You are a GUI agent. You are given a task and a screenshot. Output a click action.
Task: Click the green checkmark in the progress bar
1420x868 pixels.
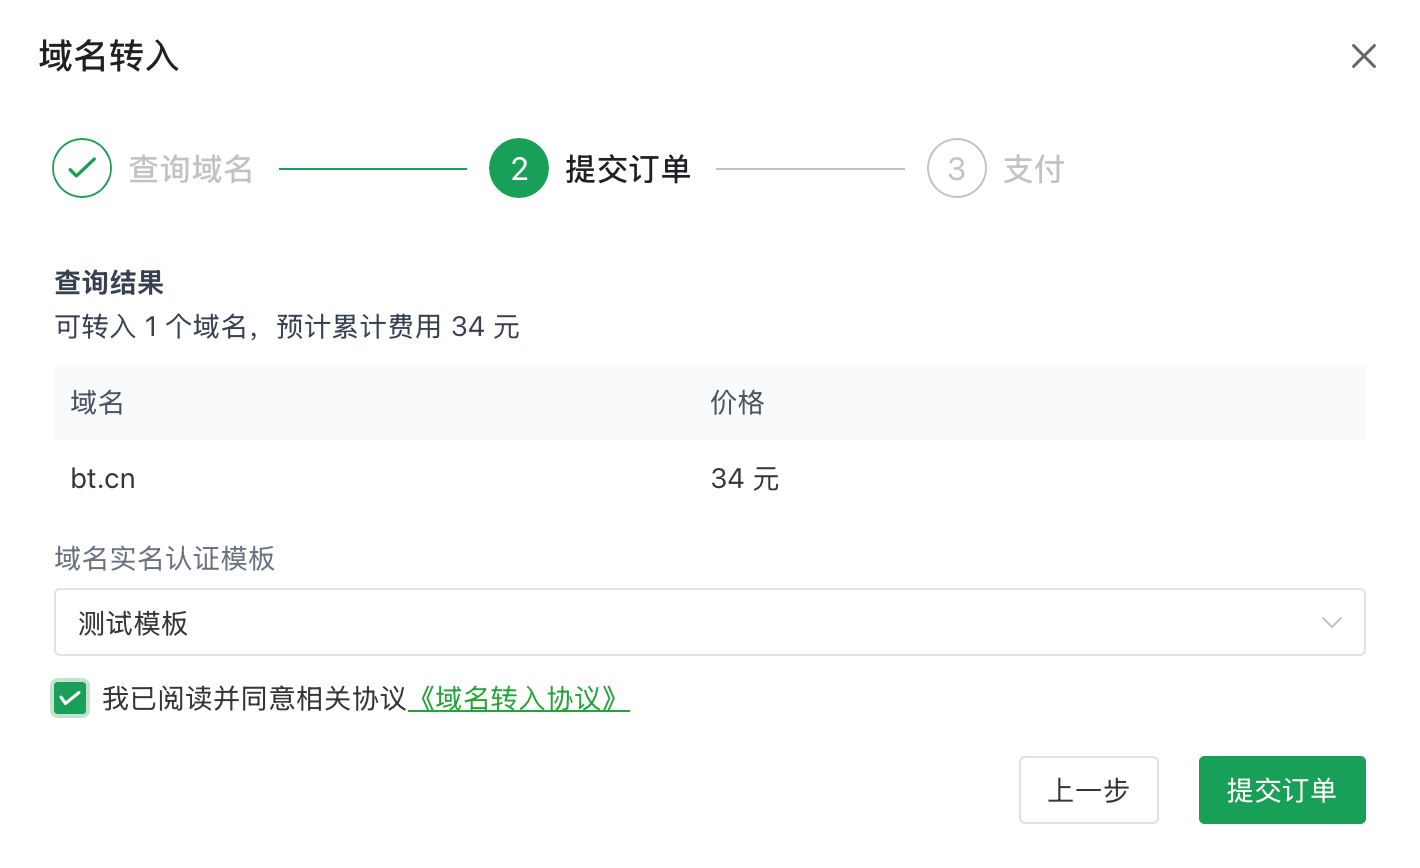82,167
